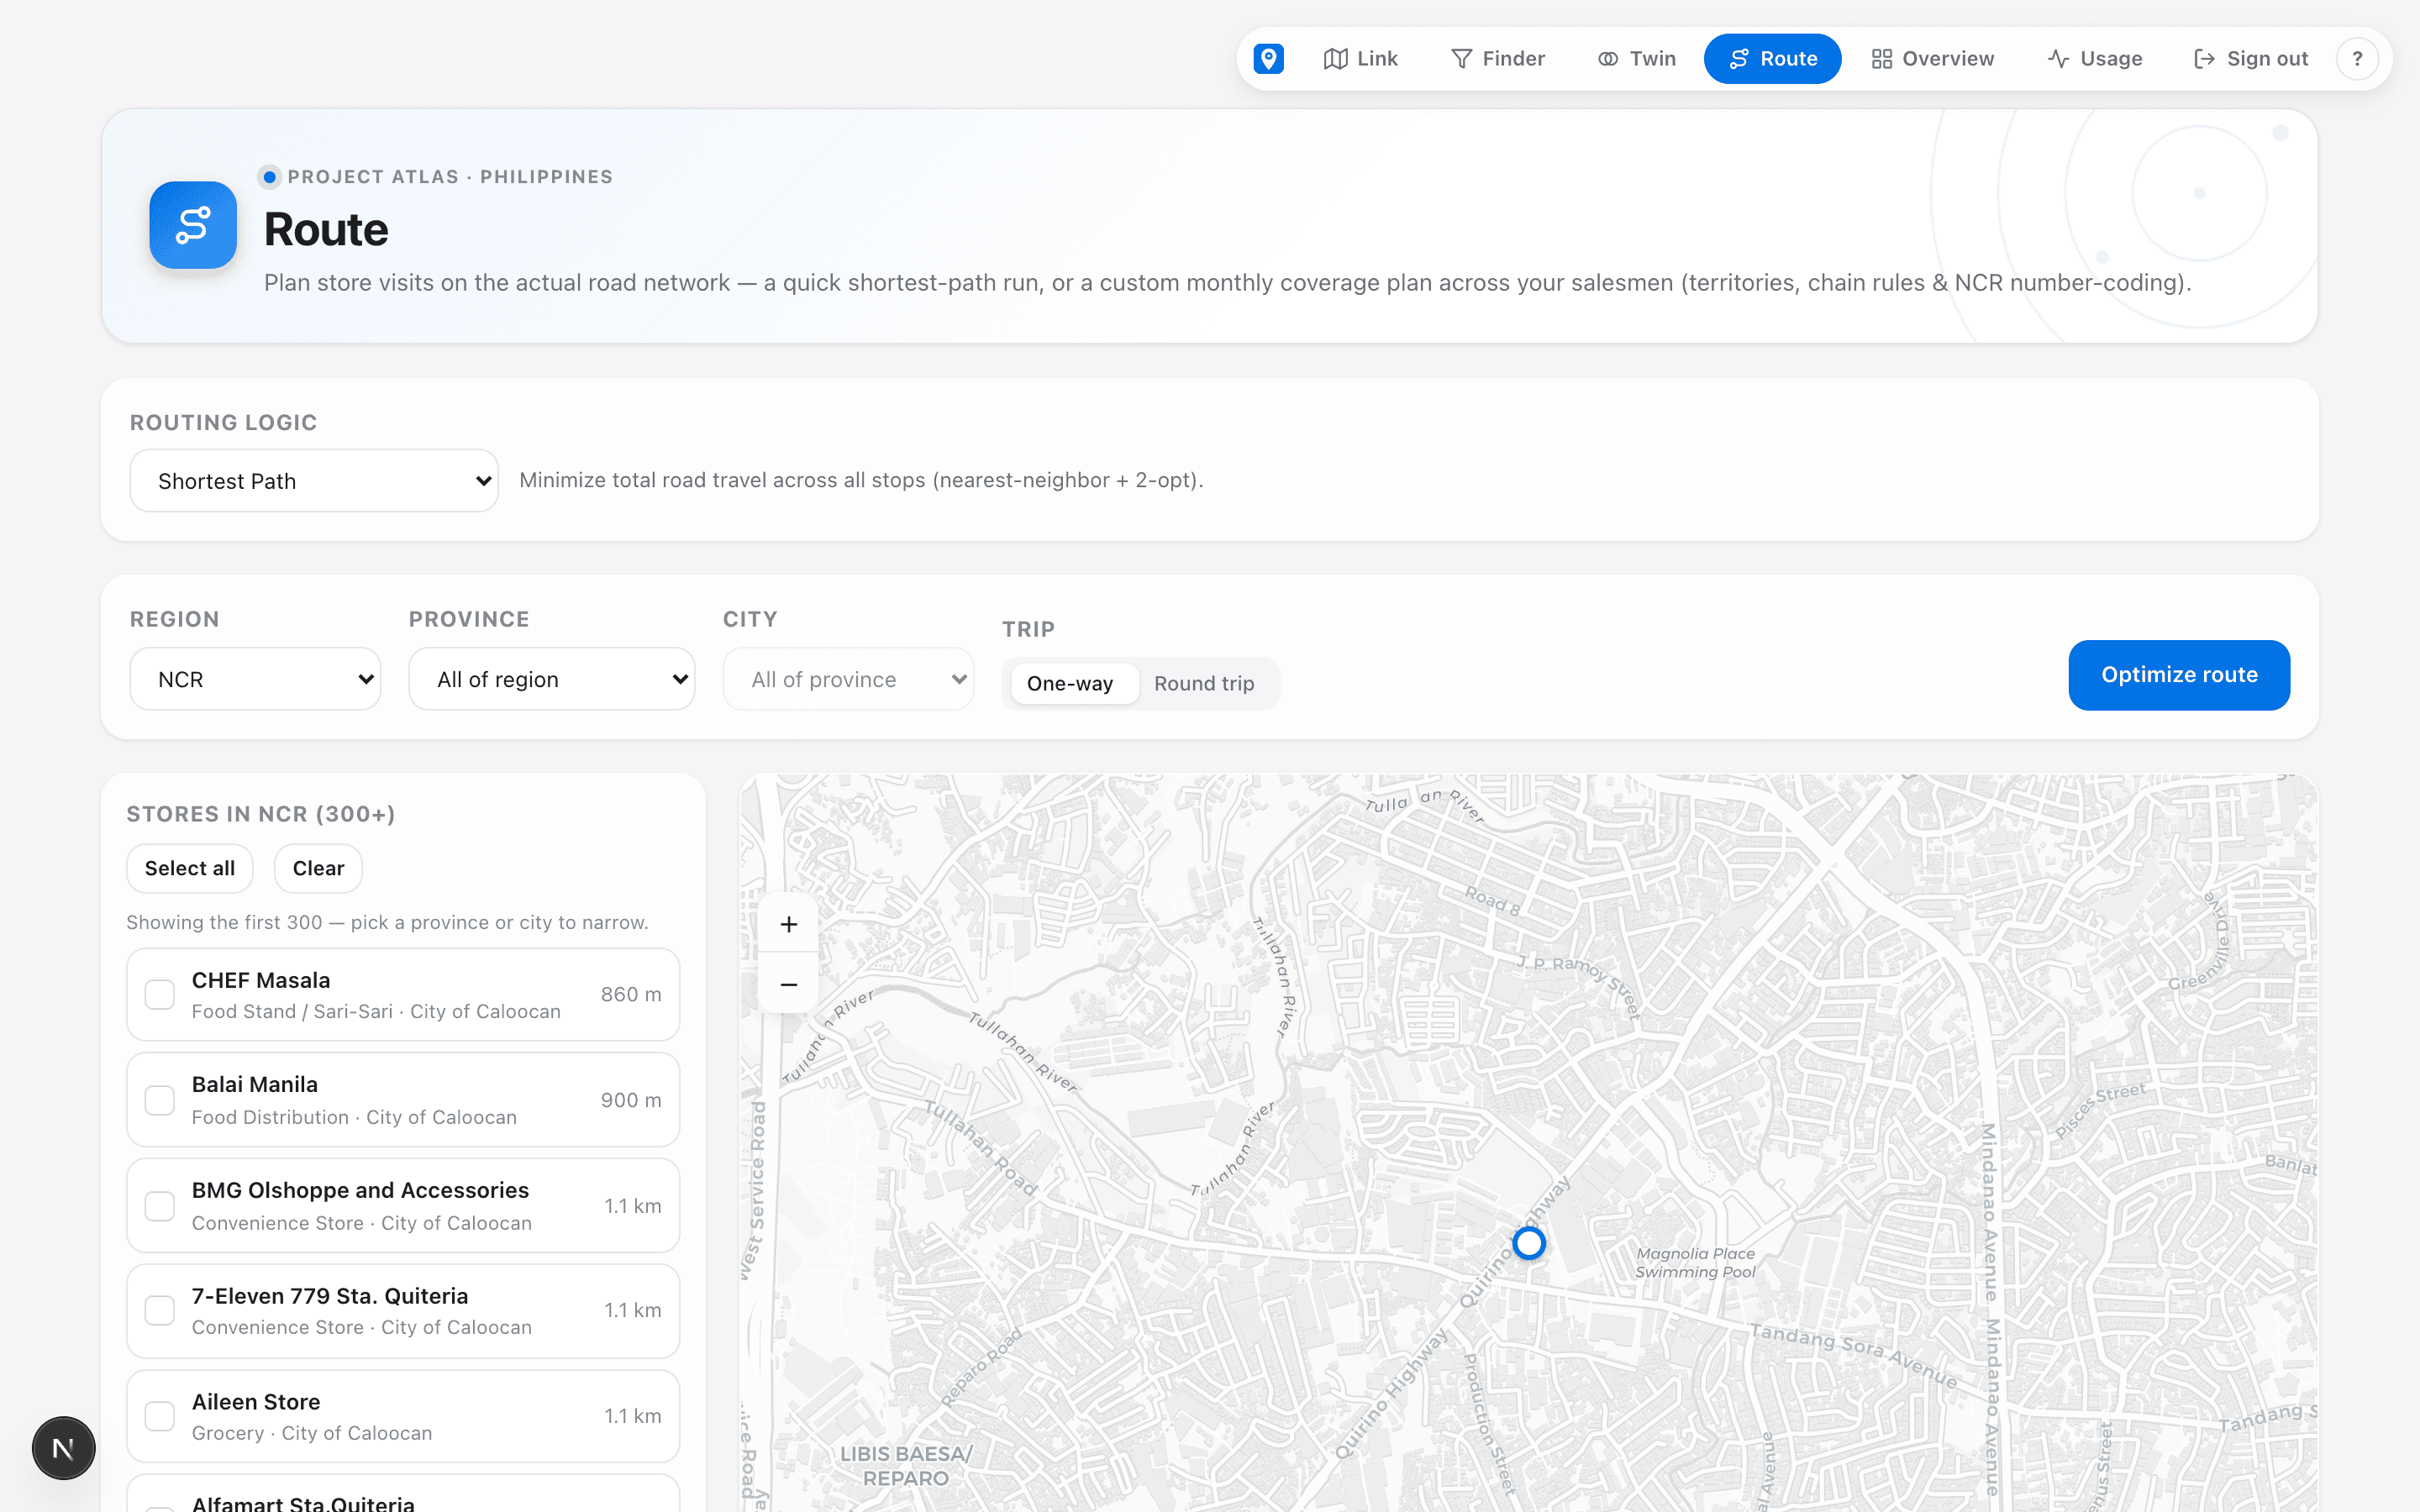The height and width of the screenshot is (1512, 2420).
Task: Click the activity pulse icon beside Usage
Action: point(2058,59)
